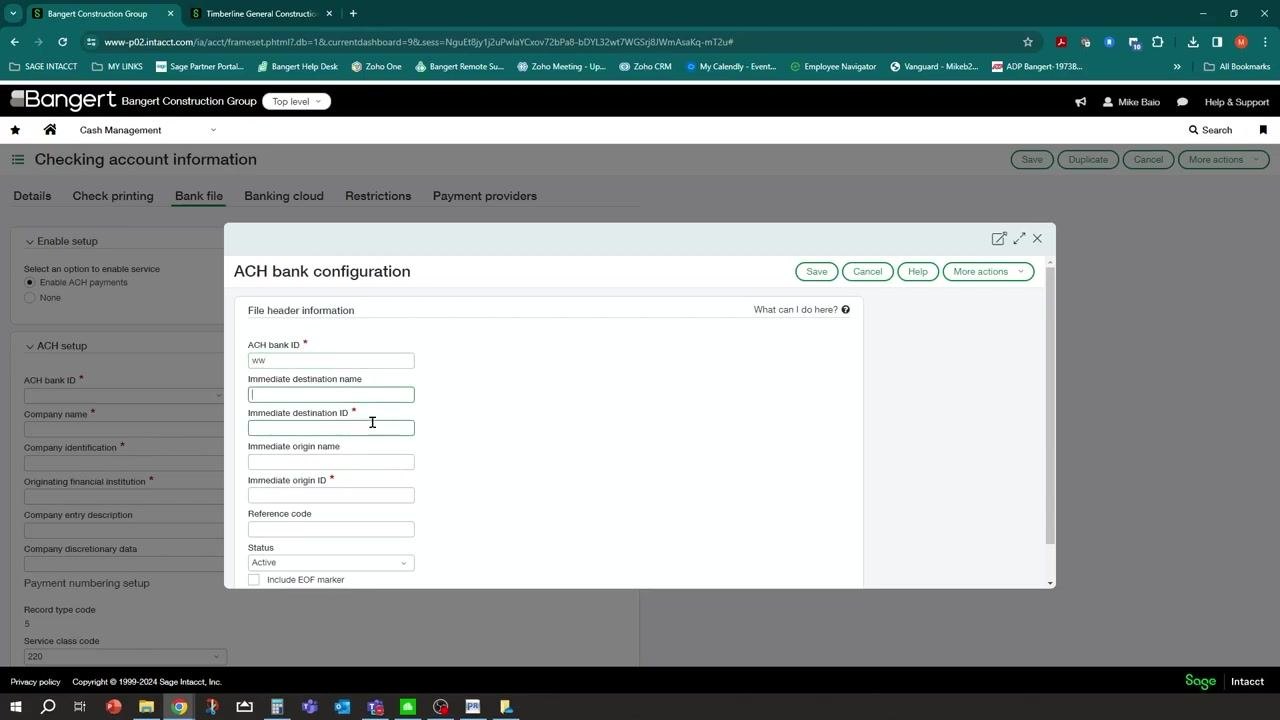Open the announcements megaphone icon
The height and width of the screenshot is (720, 1280).
(x=1080, y=102)
